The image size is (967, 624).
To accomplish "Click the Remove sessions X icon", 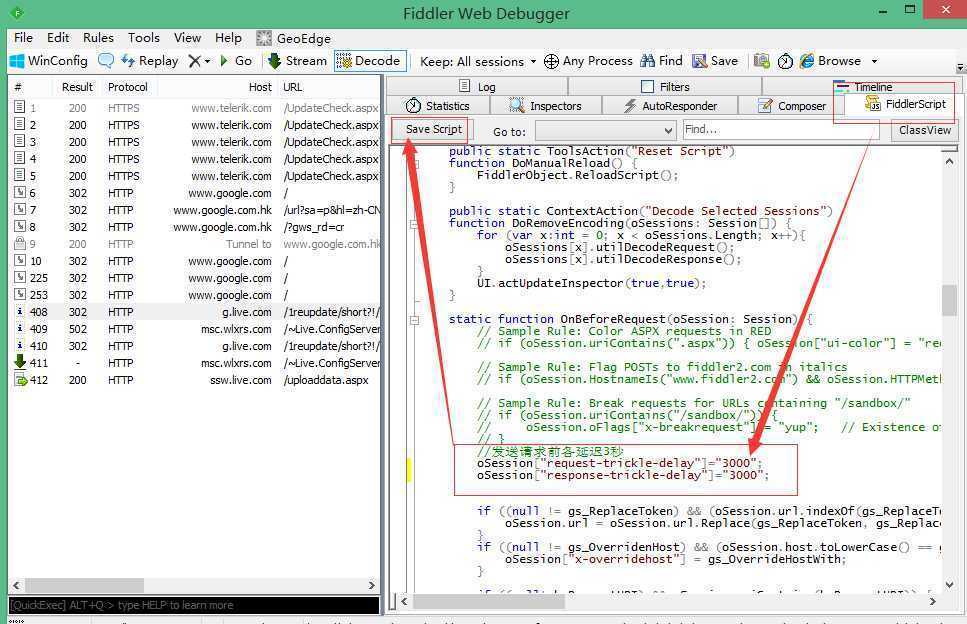I will (x=194, y=61).
